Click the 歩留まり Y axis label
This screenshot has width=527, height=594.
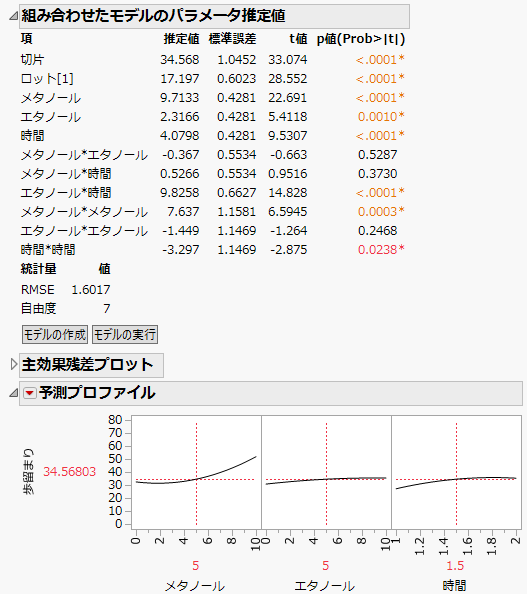click(28, 472)
